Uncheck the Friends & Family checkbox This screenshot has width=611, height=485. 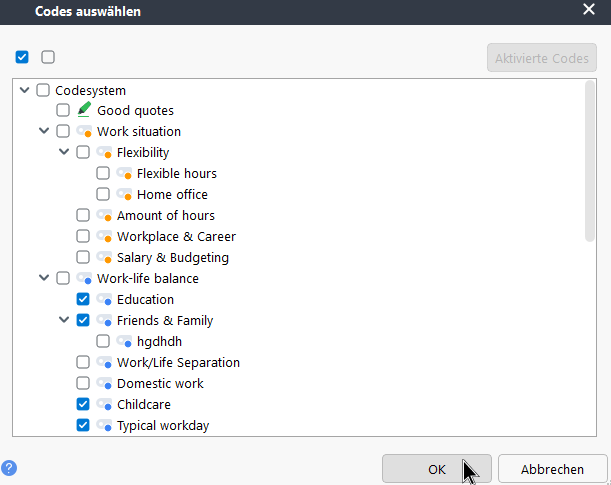click(x=83, y=321)
